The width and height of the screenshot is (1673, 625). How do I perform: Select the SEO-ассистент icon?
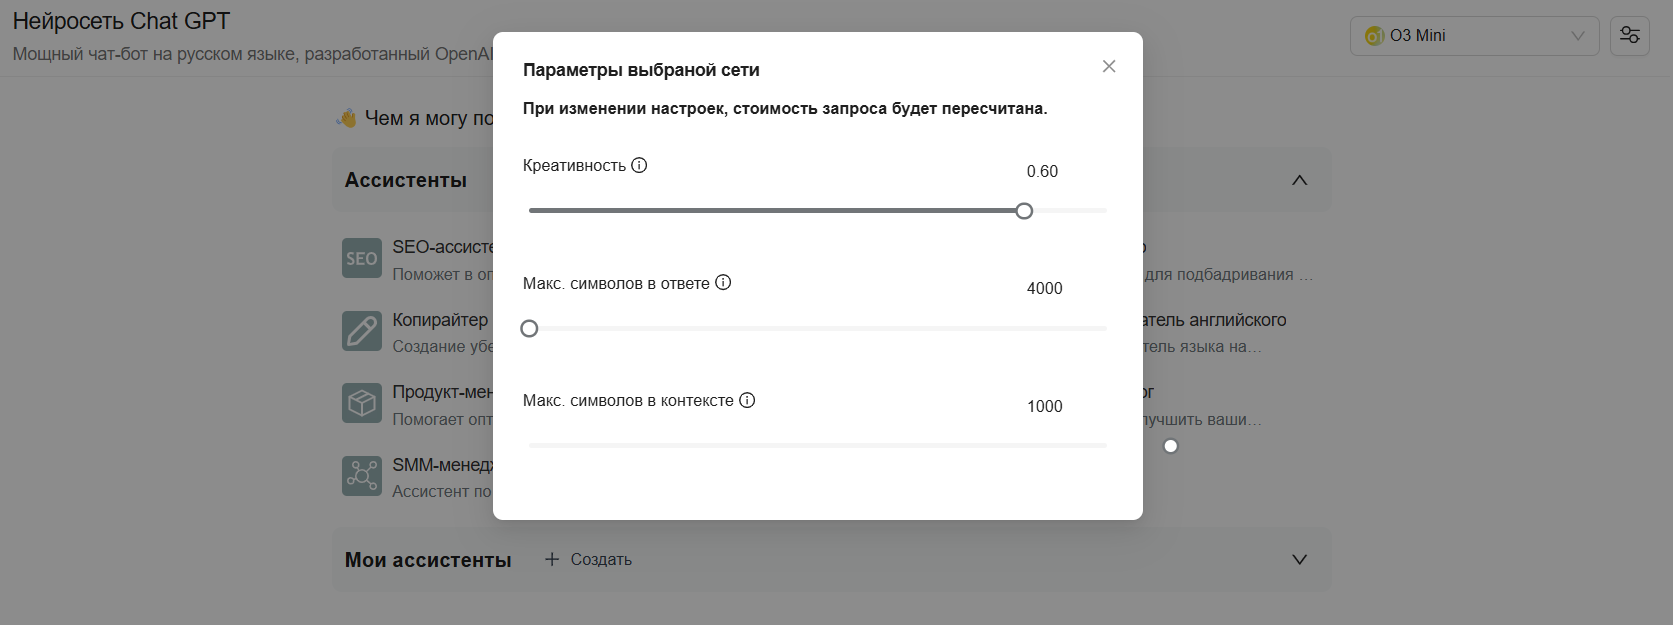pyautogui.click(x=361, y=257)
